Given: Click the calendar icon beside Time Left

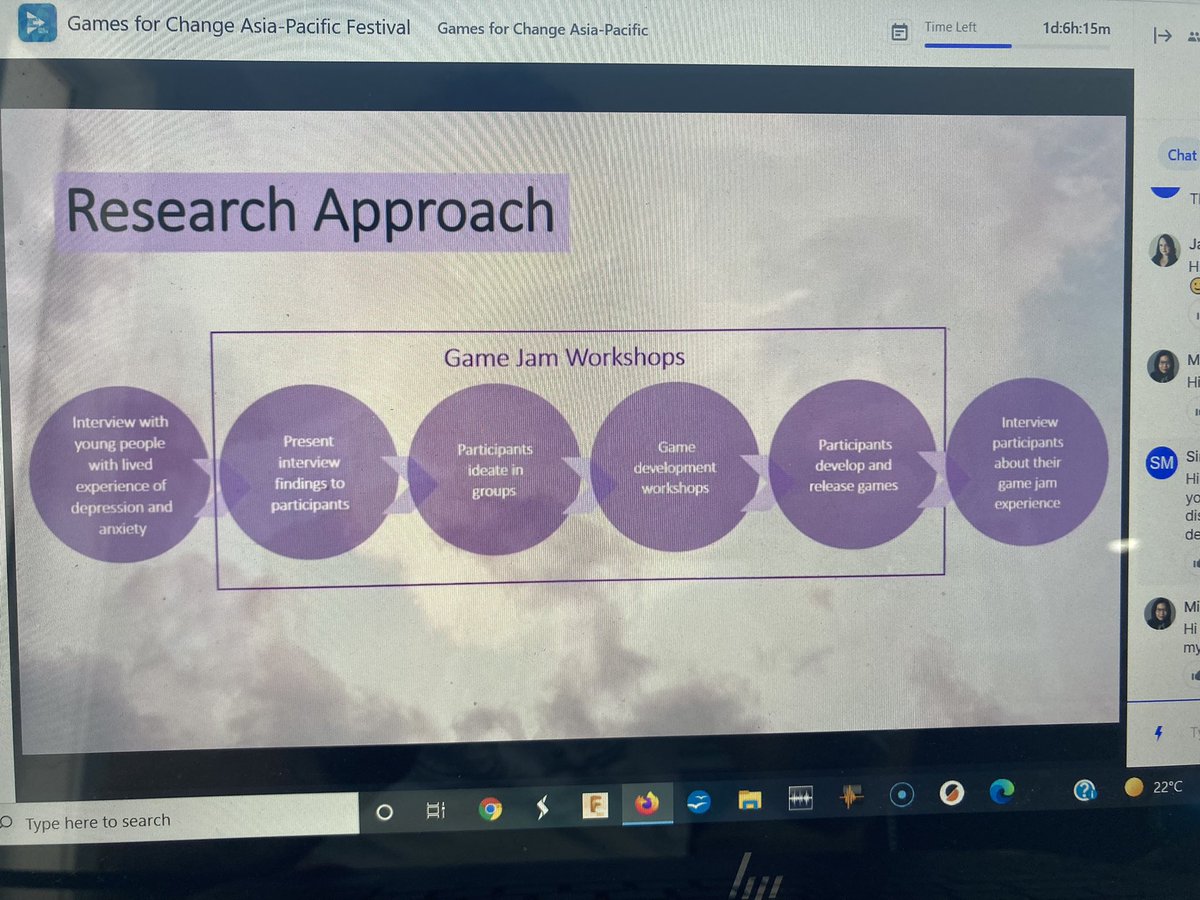Looking at the screenshot, I should pyautogui.click(x=899, y=30).
